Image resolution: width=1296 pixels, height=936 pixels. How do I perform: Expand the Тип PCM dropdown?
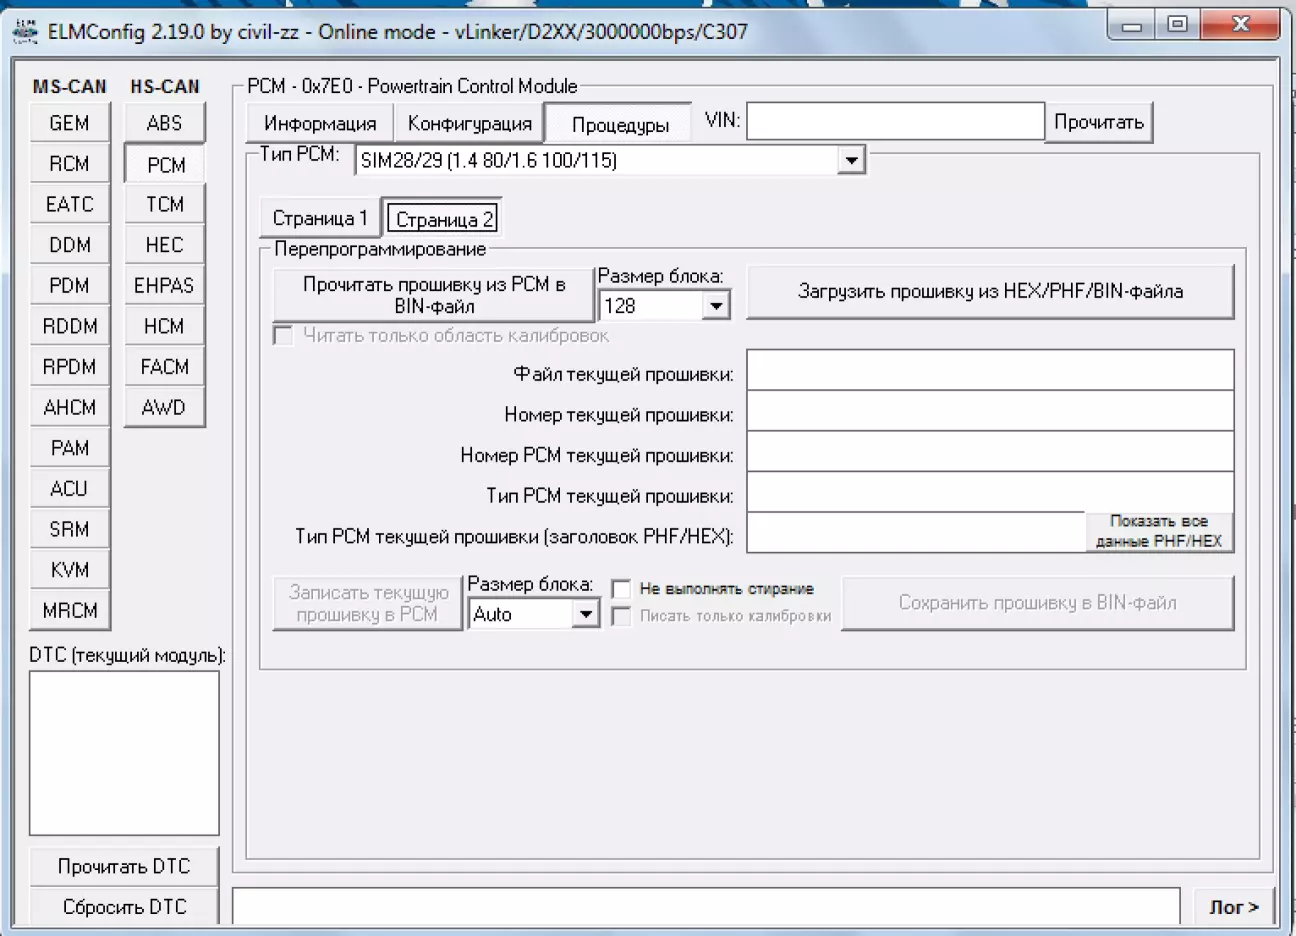(x=851, y=160)
